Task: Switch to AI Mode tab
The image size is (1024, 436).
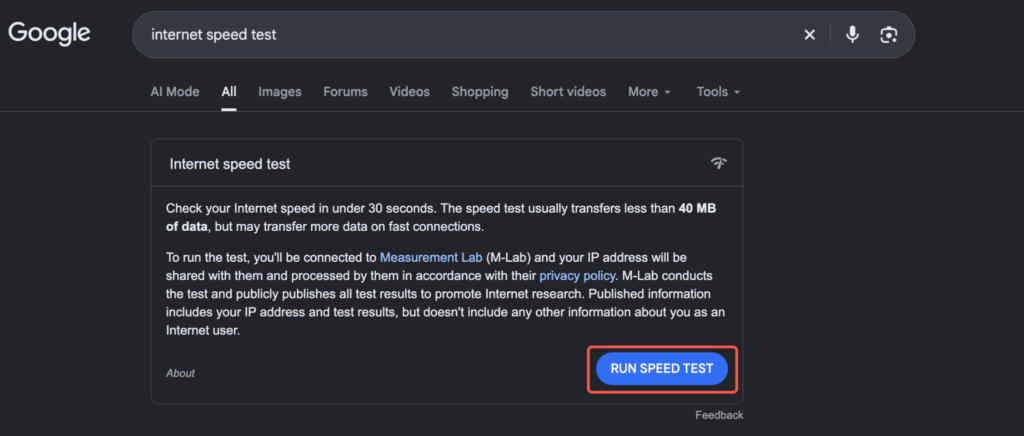Action: [174, 92]
